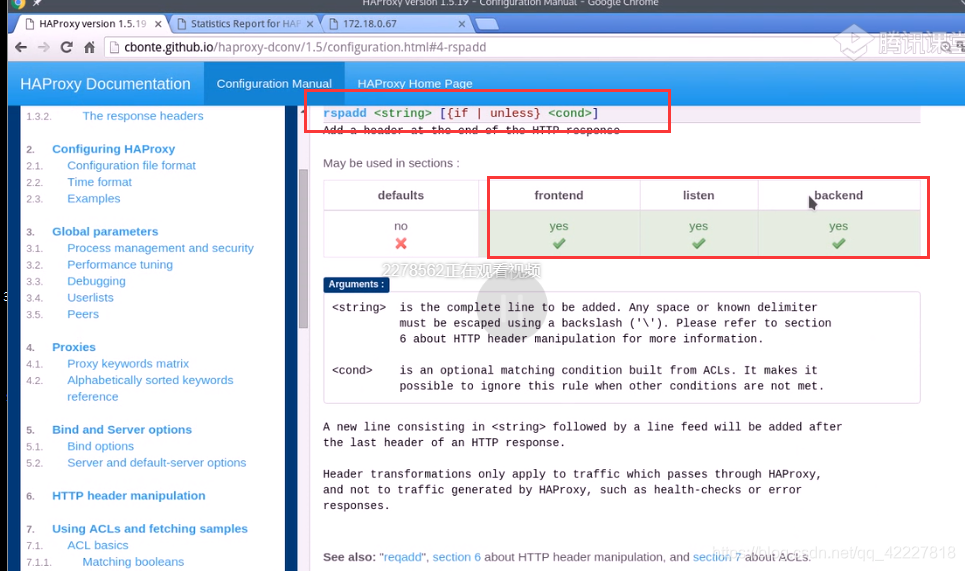Open HAProxy Documentation brand link

click(105, 84)
